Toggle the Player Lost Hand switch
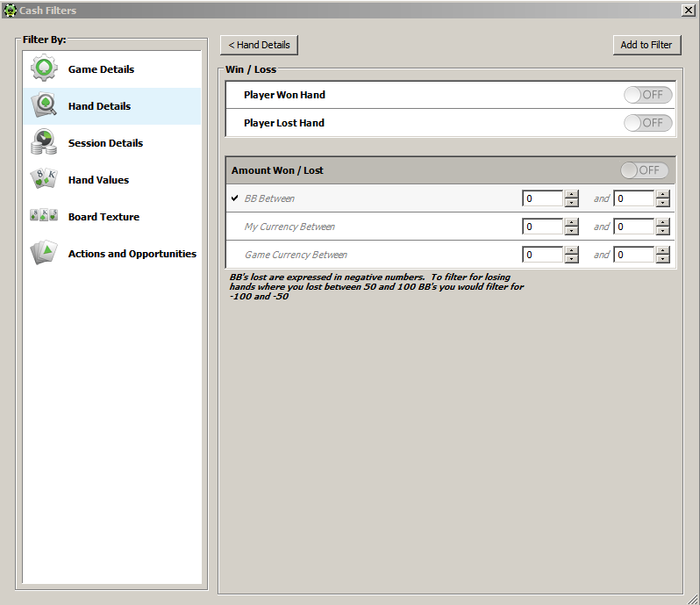The image size is (700, 605). pyautogui.click(x=647, y=123)
